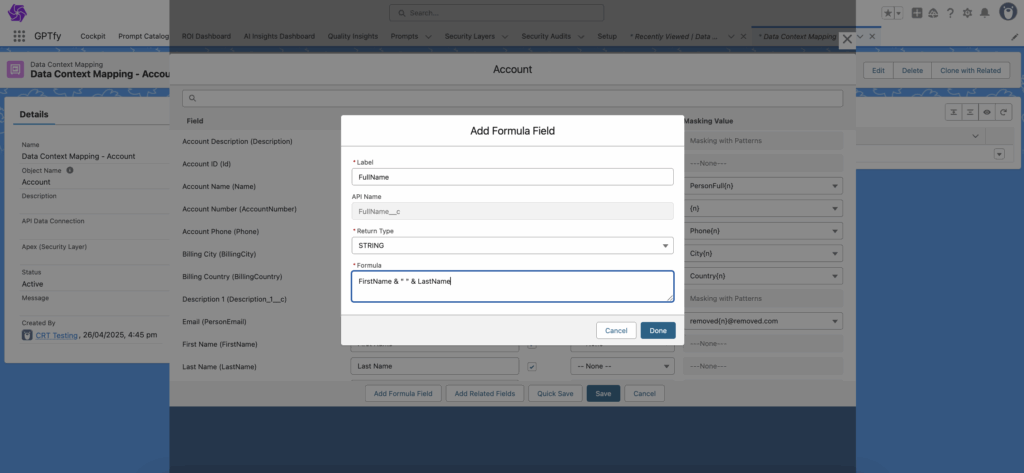Click the Object Name info icon

[70, 170]
